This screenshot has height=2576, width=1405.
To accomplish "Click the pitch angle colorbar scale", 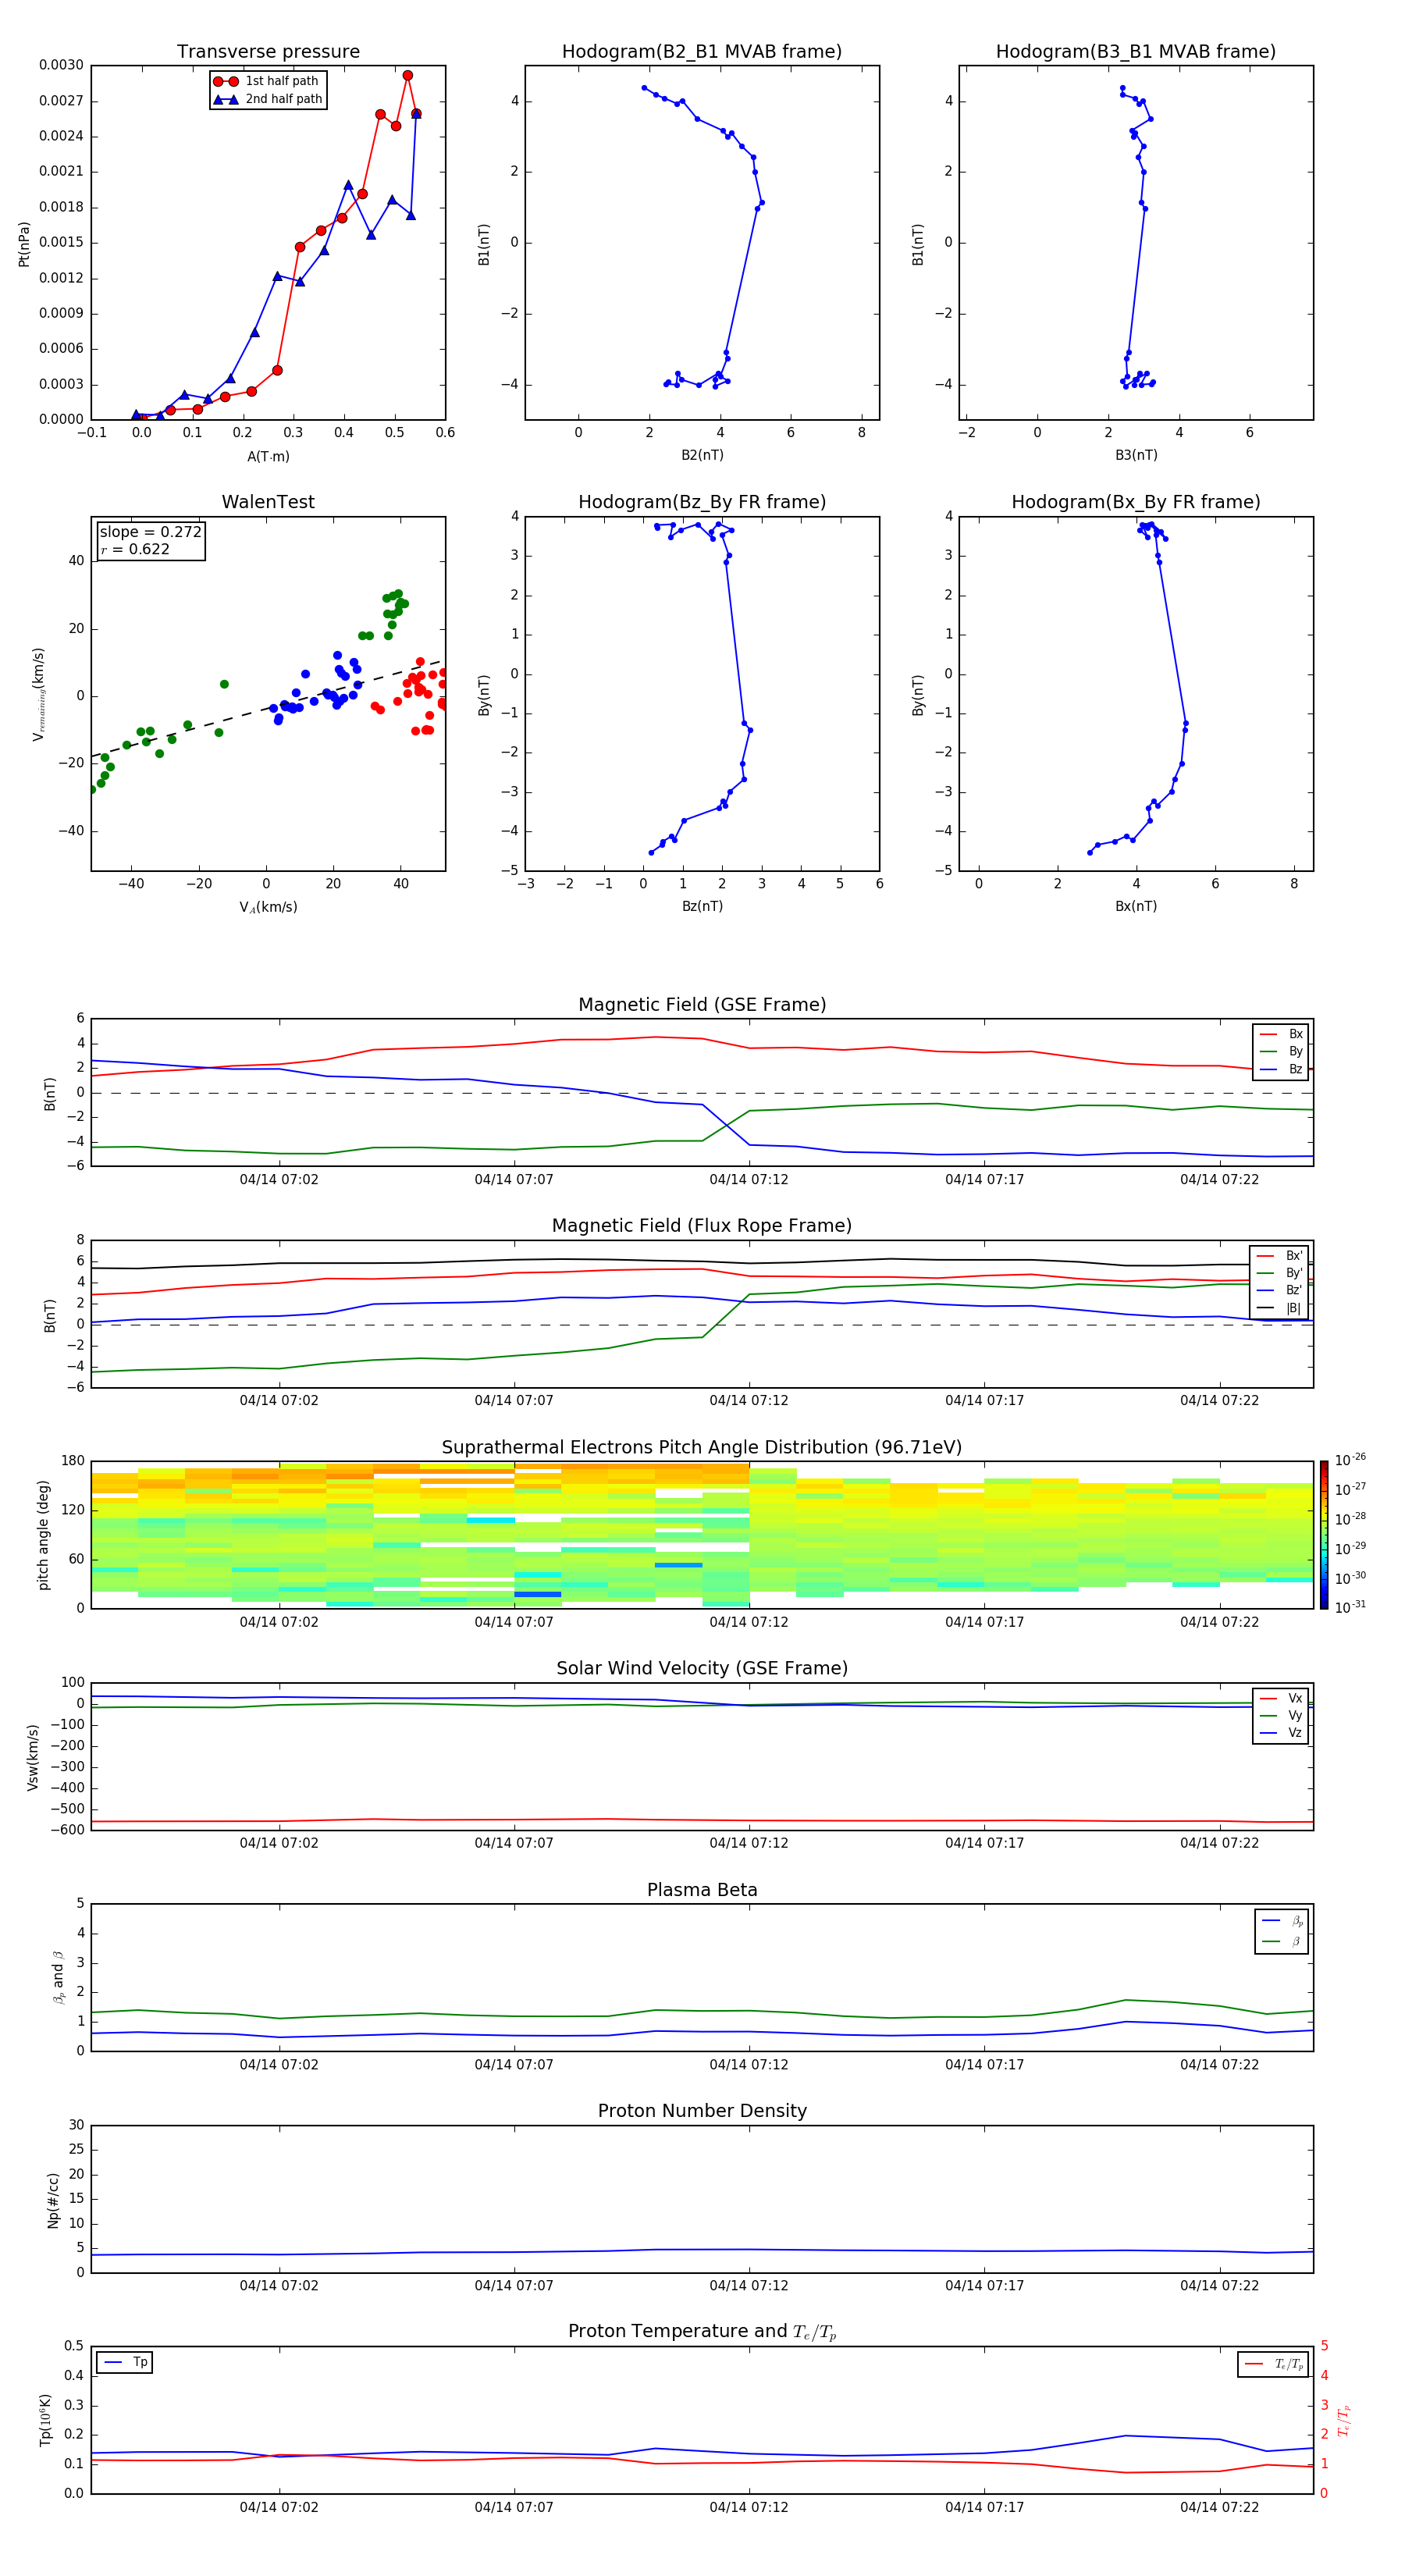I will click(x=1324, y=1536).
